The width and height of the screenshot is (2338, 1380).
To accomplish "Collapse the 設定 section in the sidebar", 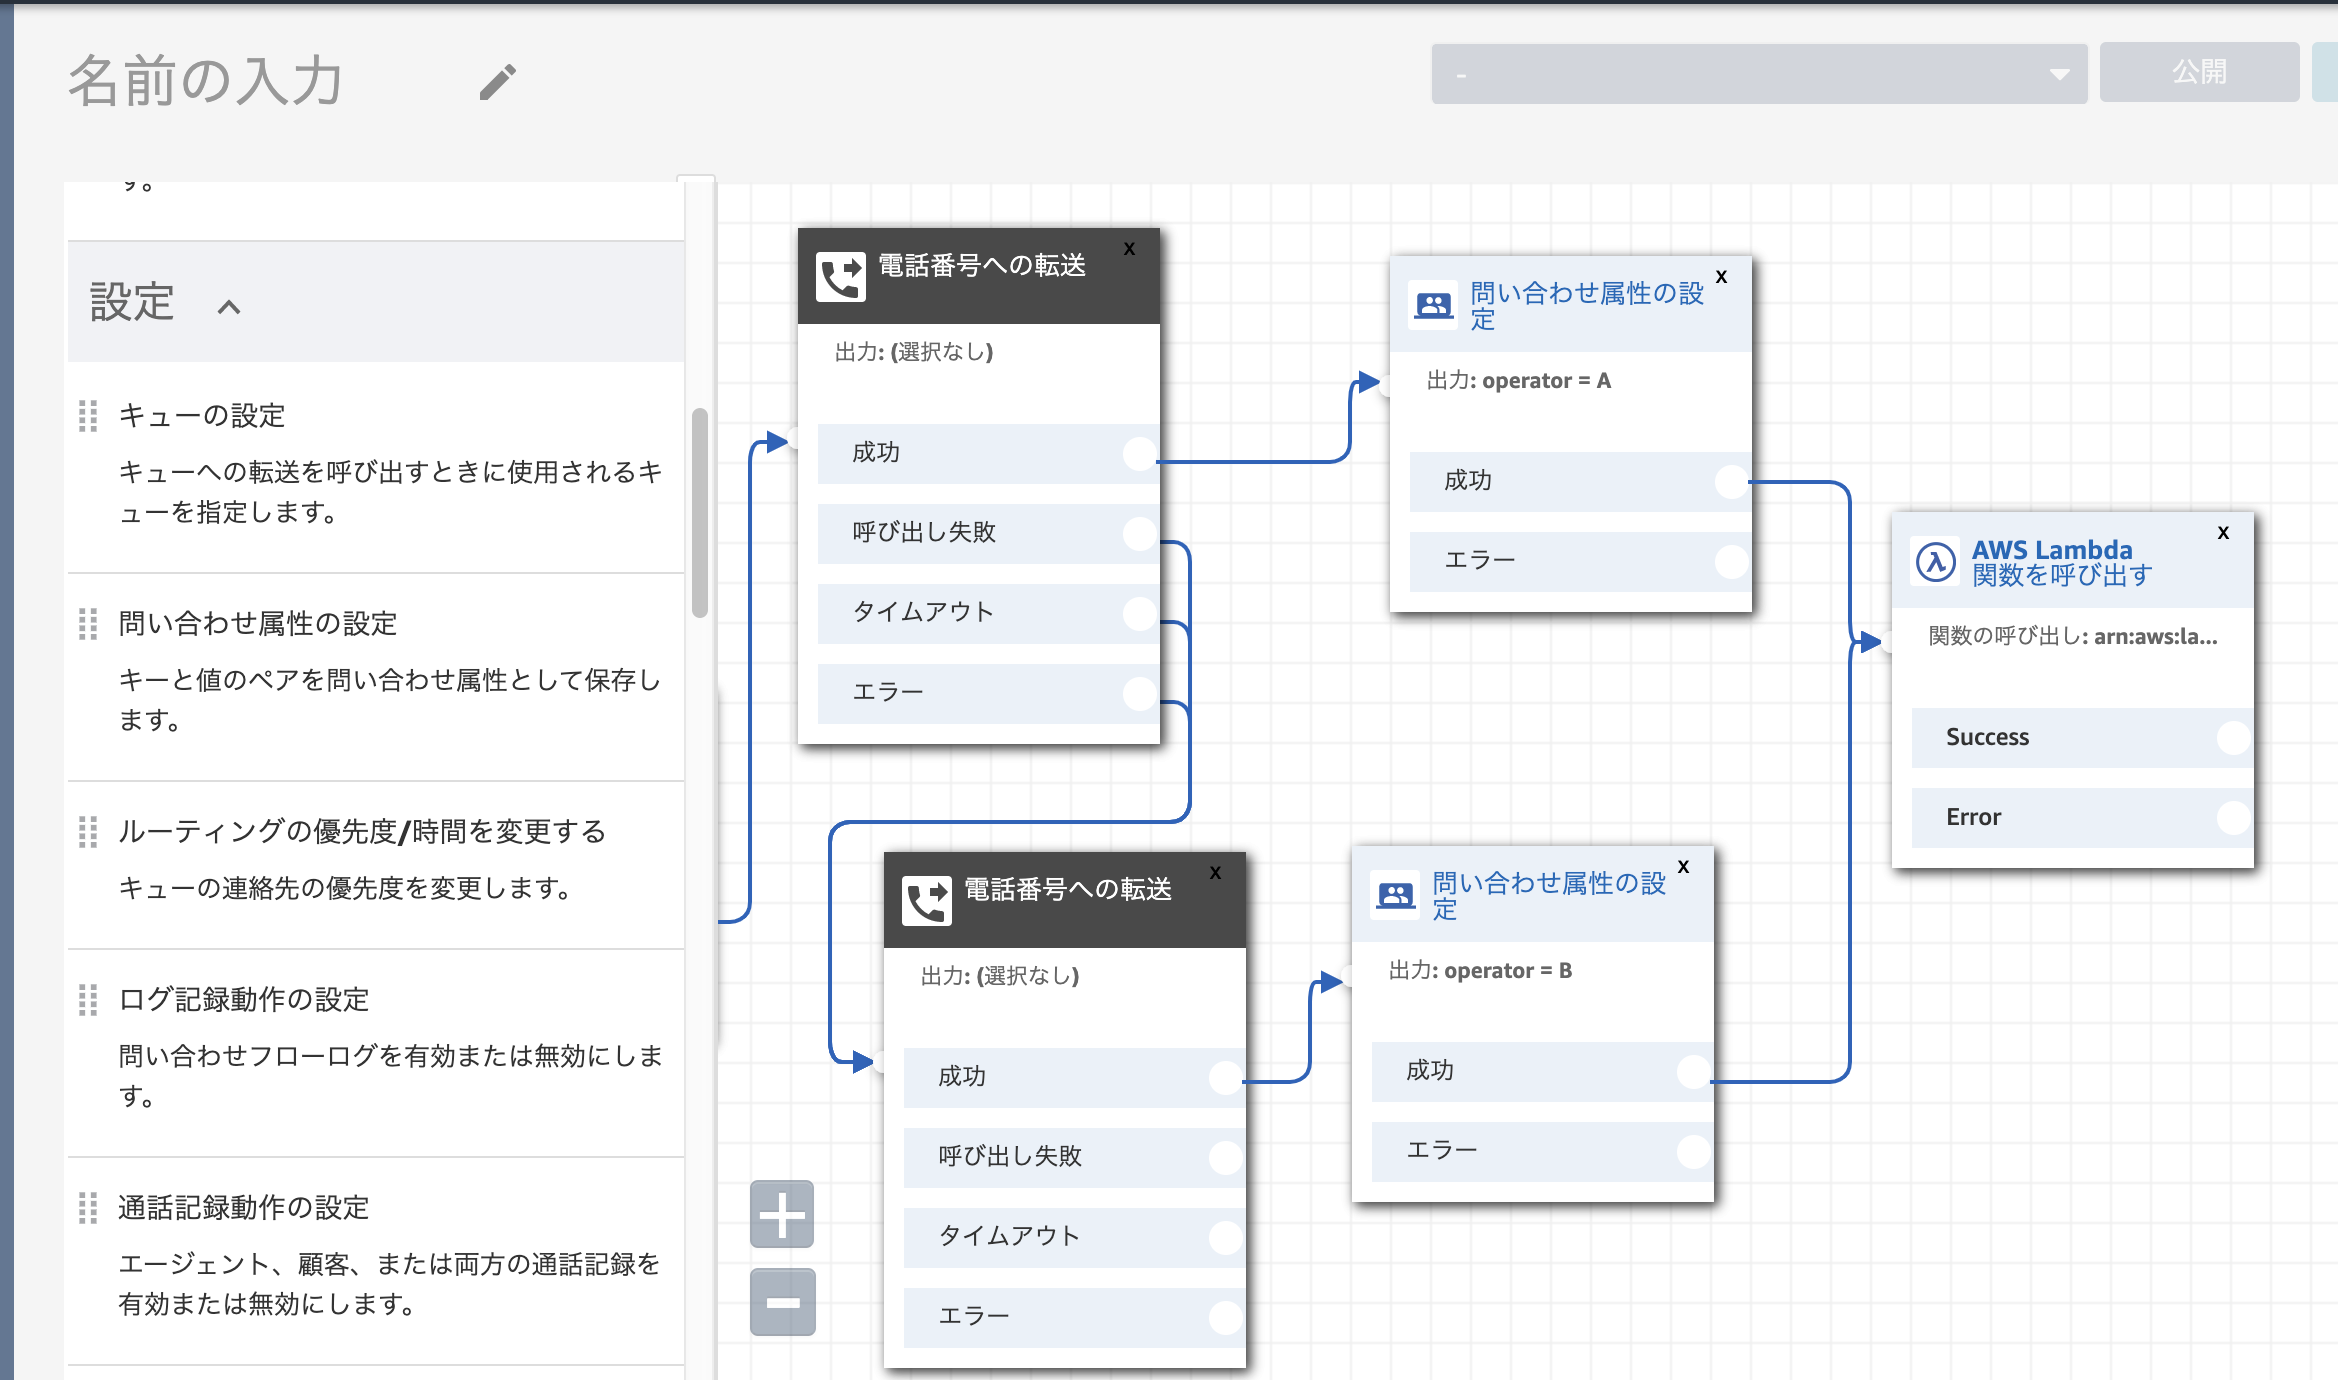I will (x=233, y=305).
